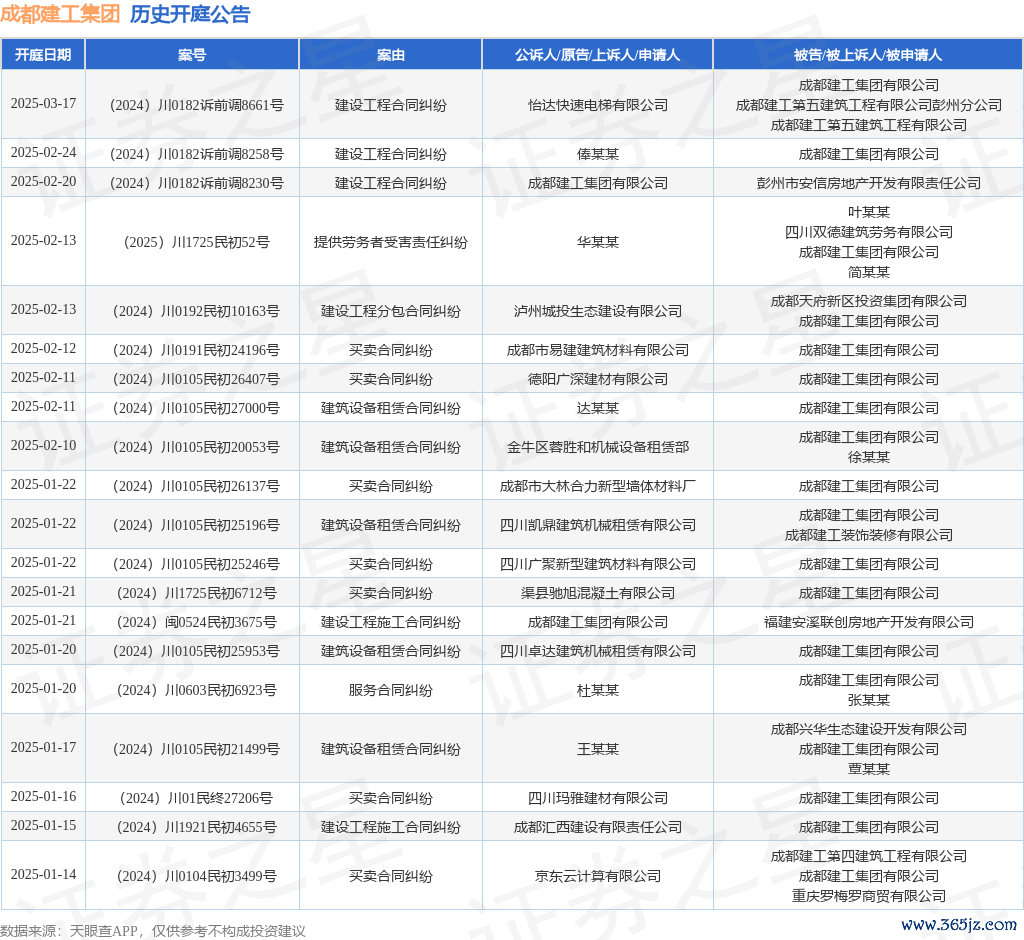
Task: Click plaintiff 成都市大林合力新型墙体材料厂
Action: tap(598, 486)
